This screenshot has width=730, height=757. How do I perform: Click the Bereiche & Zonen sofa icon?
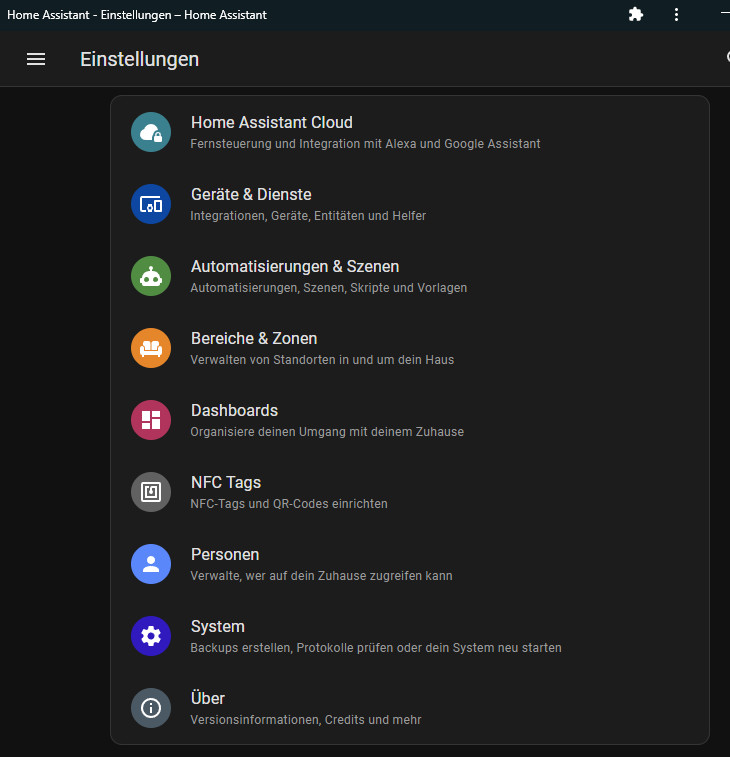click(x=151, y=348)
